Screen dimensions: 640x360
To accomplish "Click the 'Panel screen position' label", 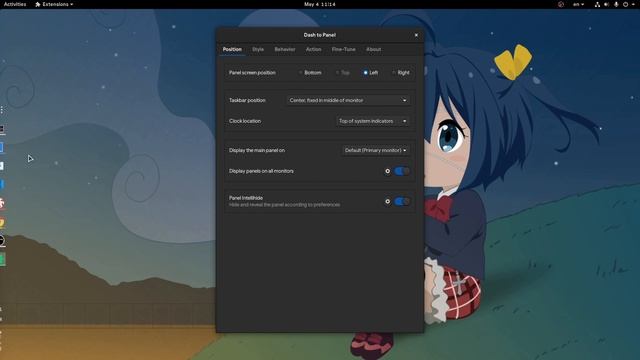I will [252, 73].
